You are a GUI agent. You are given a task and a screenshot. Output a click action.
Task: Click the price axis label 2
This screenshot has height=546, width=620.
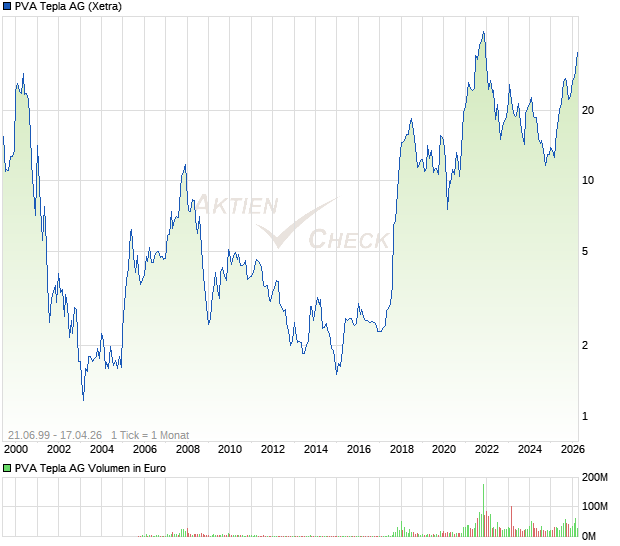tap(585, 346)
